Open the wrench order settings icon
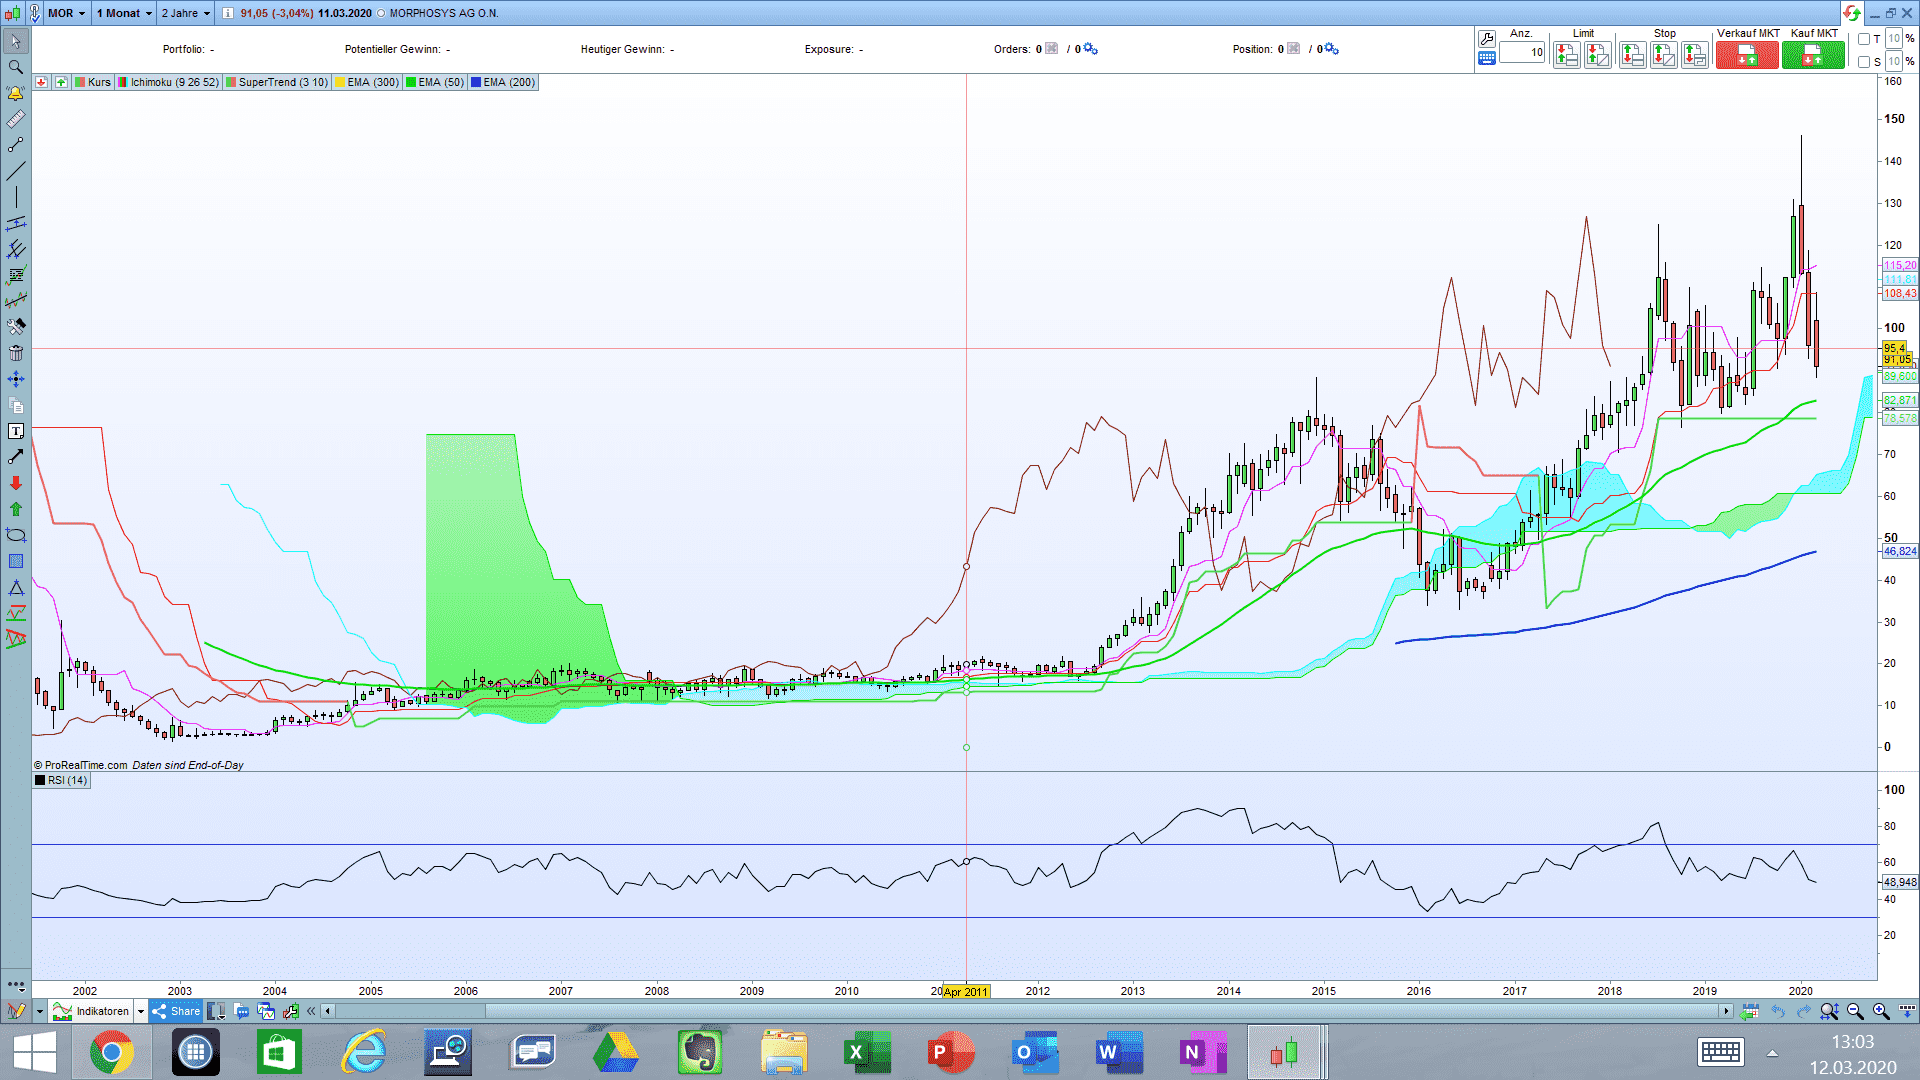The width and height of the screenshot is (1920, 1080). 1487,38
